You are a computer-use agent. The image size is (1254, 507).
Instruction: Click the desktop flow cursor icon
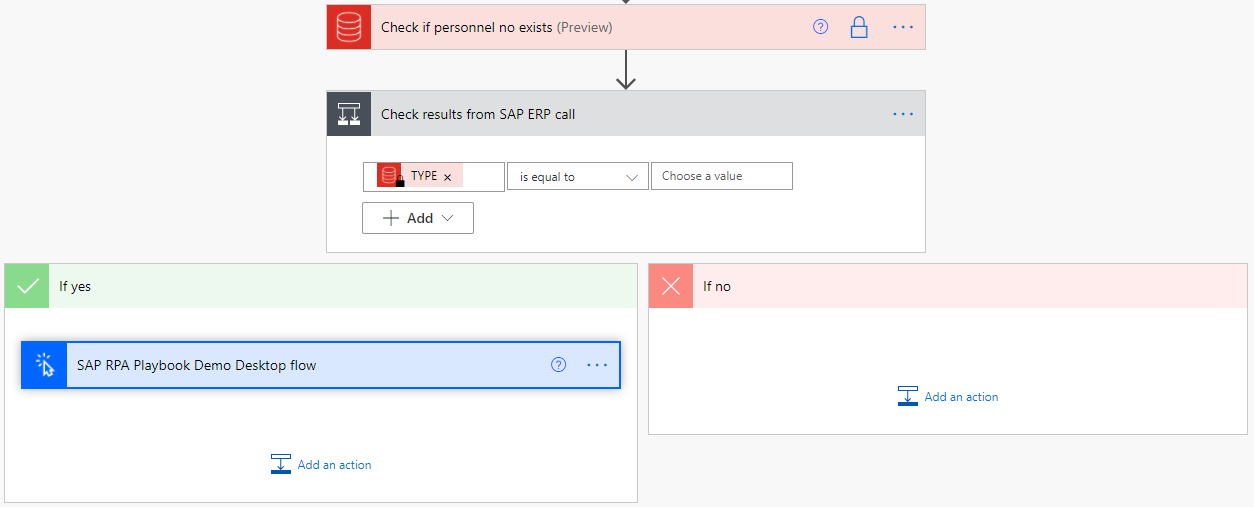pyautogui.click(x=44, y=365)
